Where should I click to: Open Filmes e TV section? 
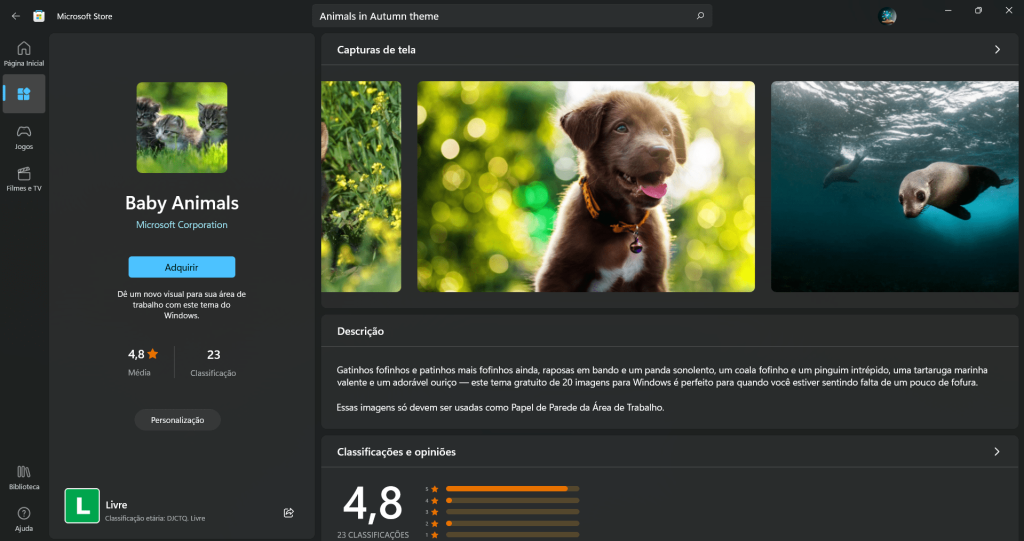pos(24,179)
